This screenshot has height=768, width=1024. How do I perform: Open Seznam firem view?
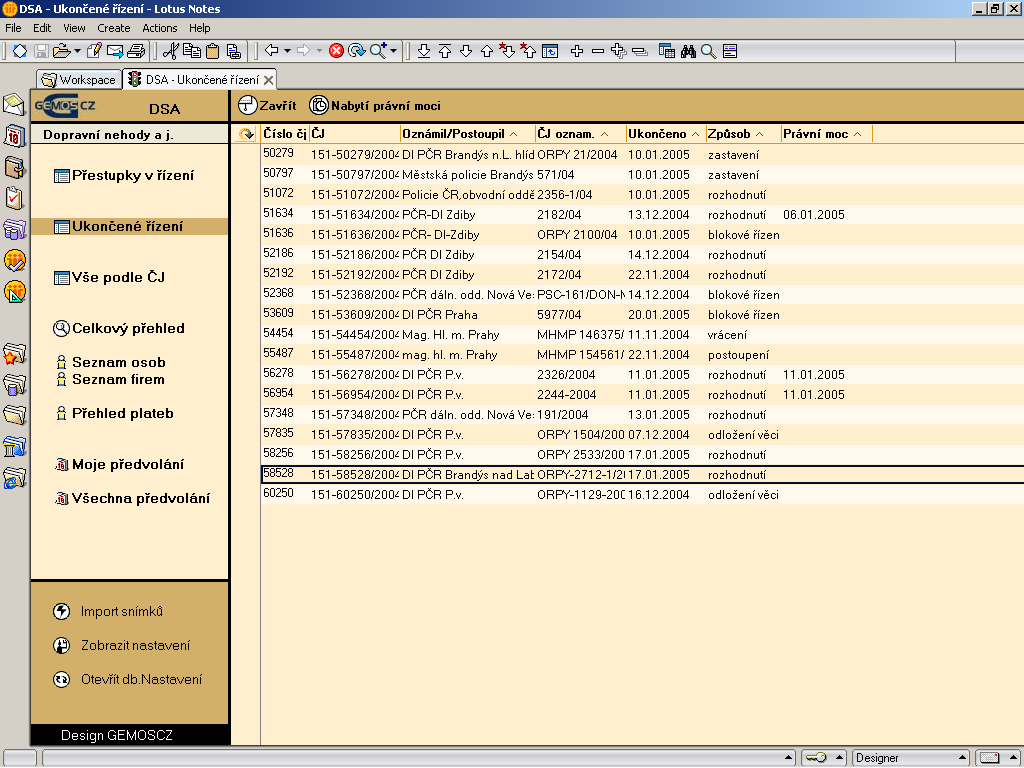[110, 379]
